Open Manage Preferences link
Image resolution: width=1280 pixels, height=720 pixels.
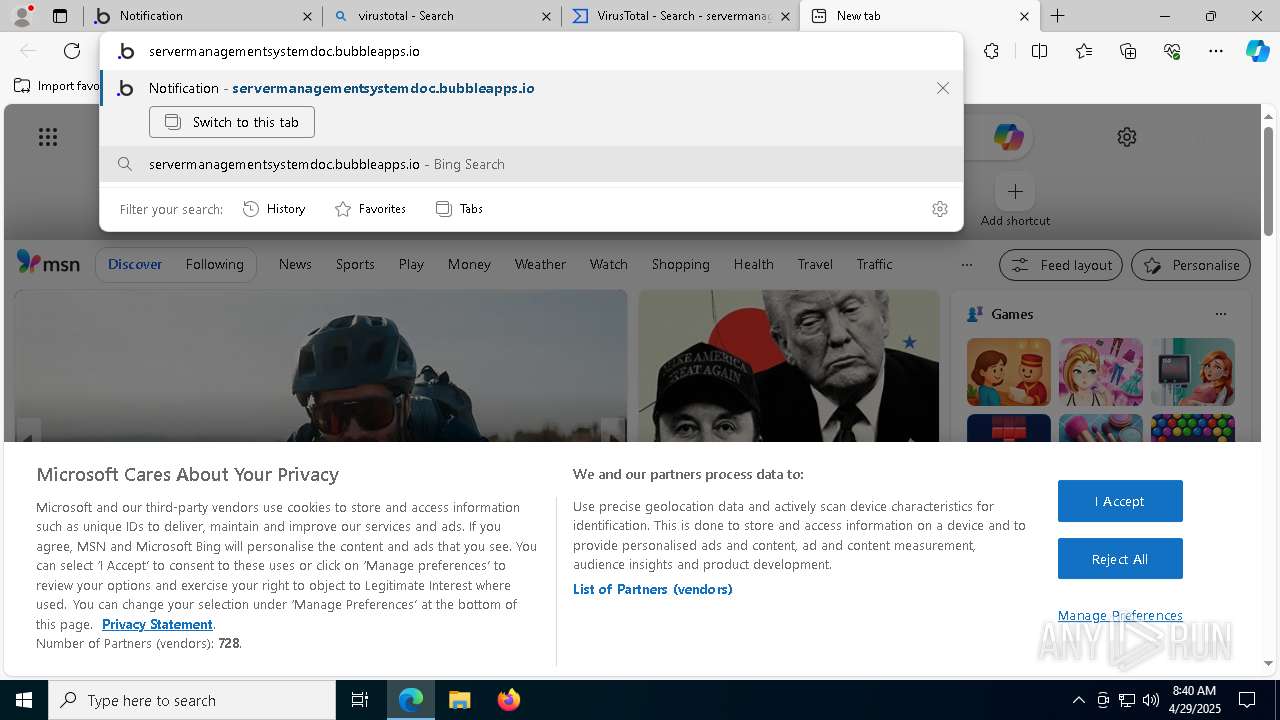tap(1120, 615)
